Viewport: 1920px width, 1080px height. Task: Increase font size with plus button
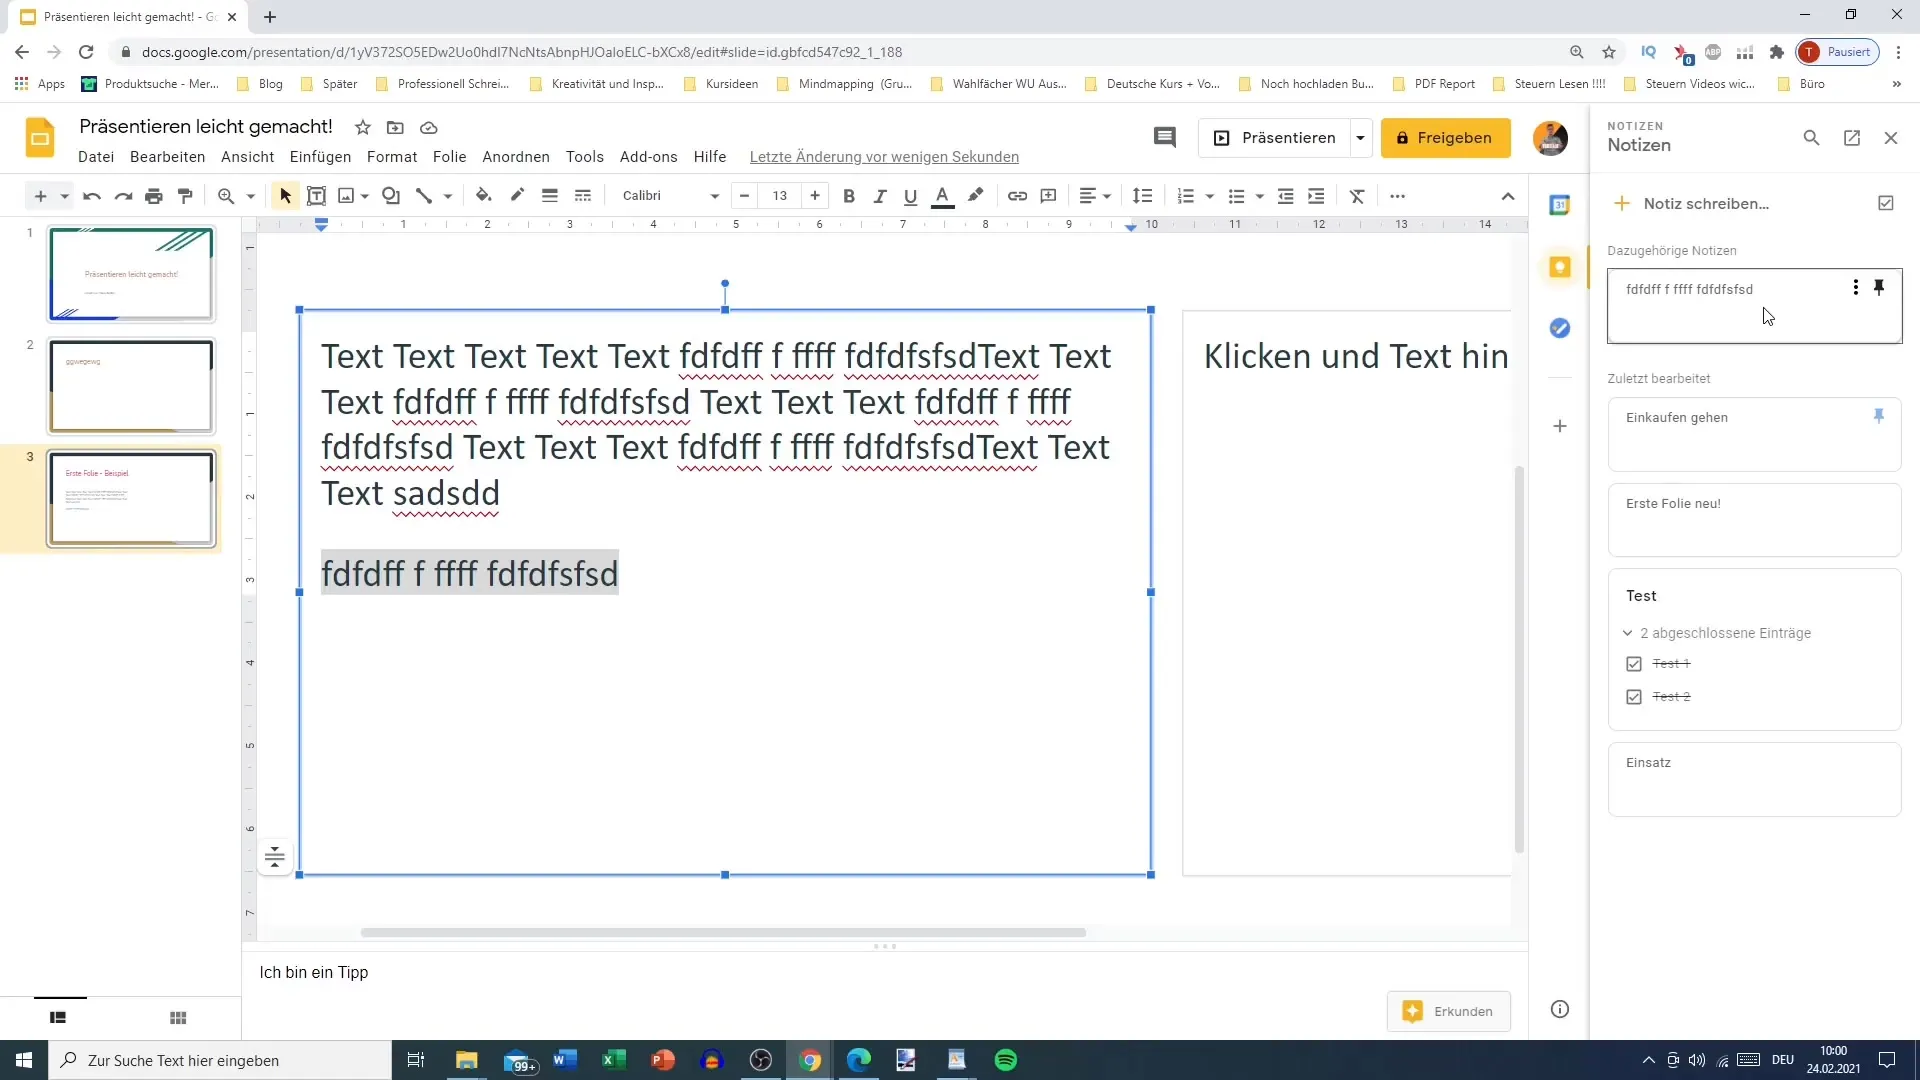pos(815,196)
